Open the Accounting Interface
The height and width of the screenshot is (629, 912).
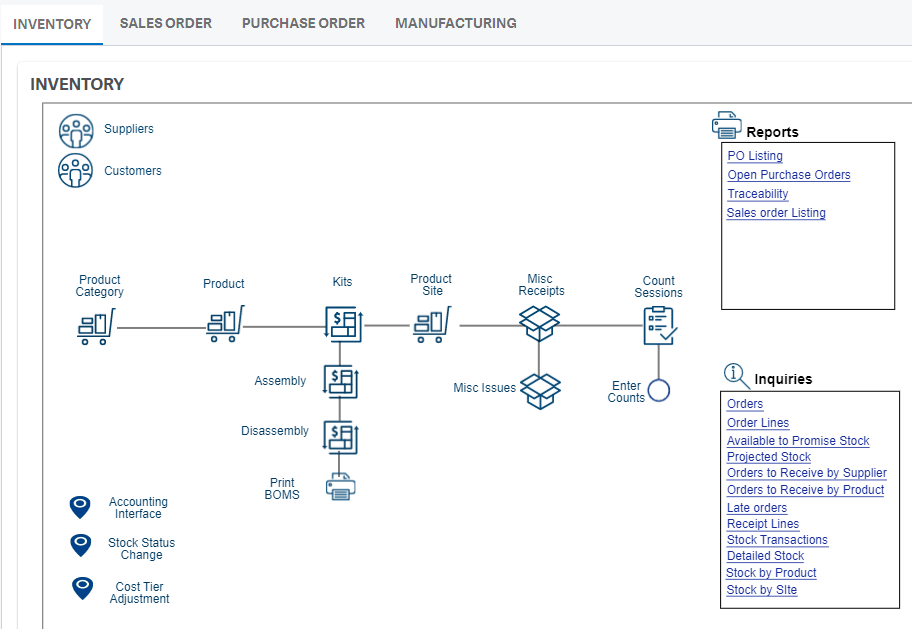[80, 506]
